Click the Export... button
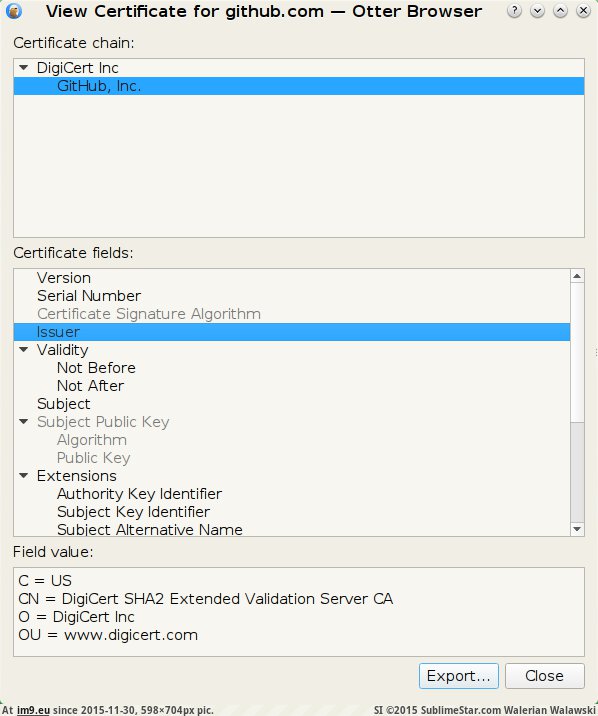Screen dimensions: 598x716 tap(459, 676)
